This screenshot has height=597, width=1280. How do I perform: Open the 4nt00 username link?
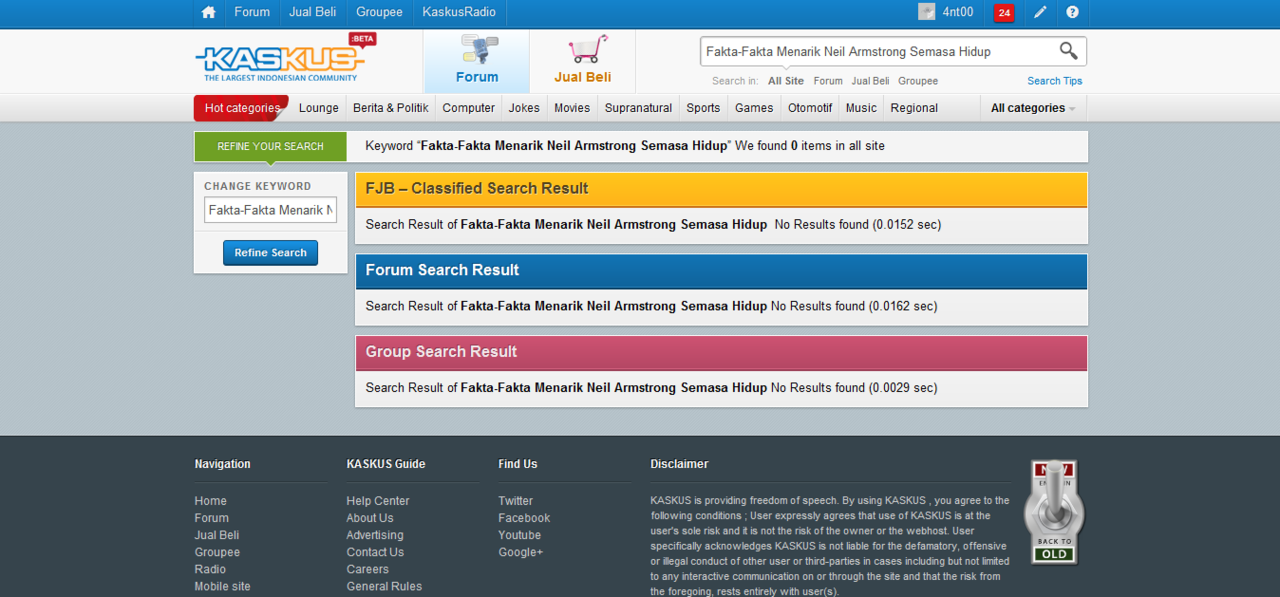[x=958, y=12]
